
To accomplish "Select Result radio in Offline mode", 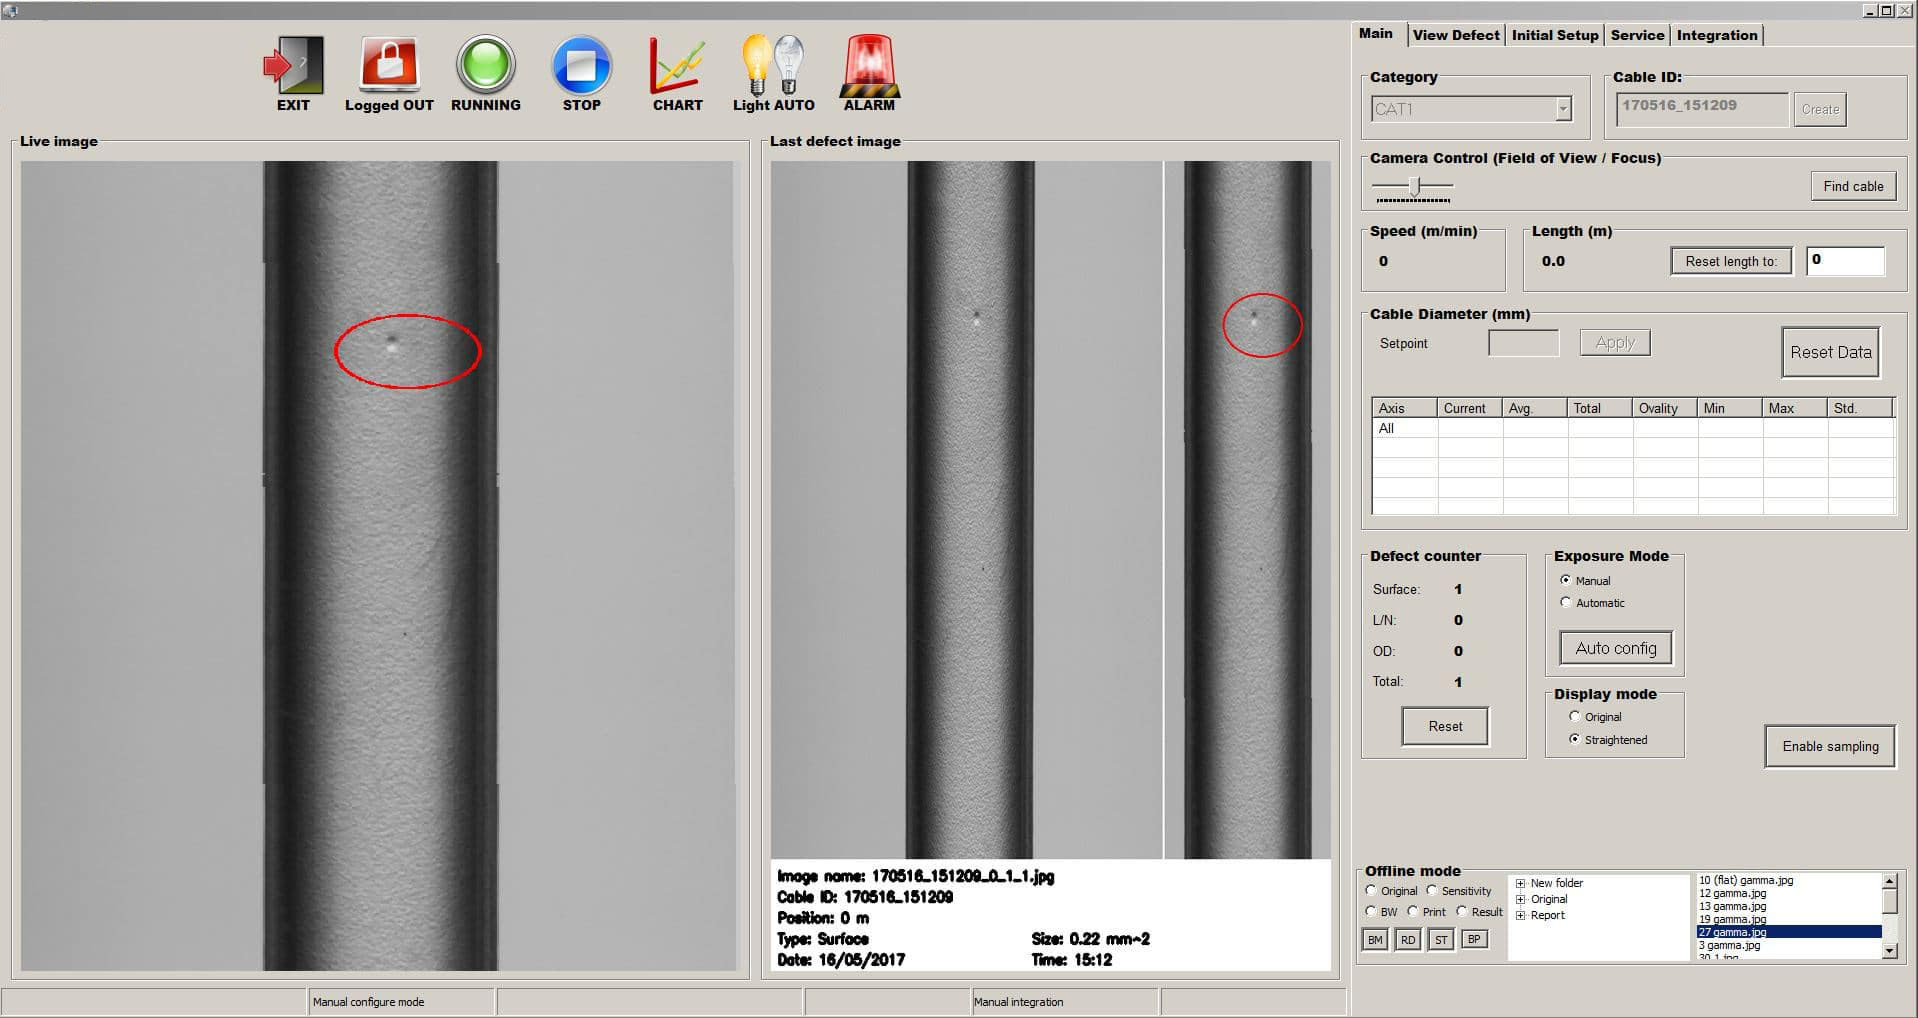I will tap(1462, 911).
